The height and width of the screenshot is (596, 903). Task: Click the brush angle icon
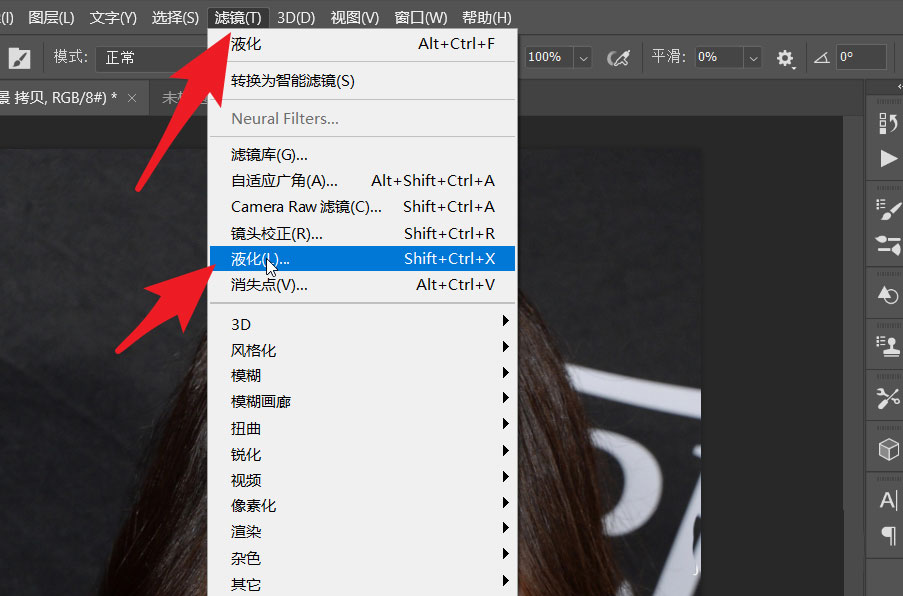[822, 58]
